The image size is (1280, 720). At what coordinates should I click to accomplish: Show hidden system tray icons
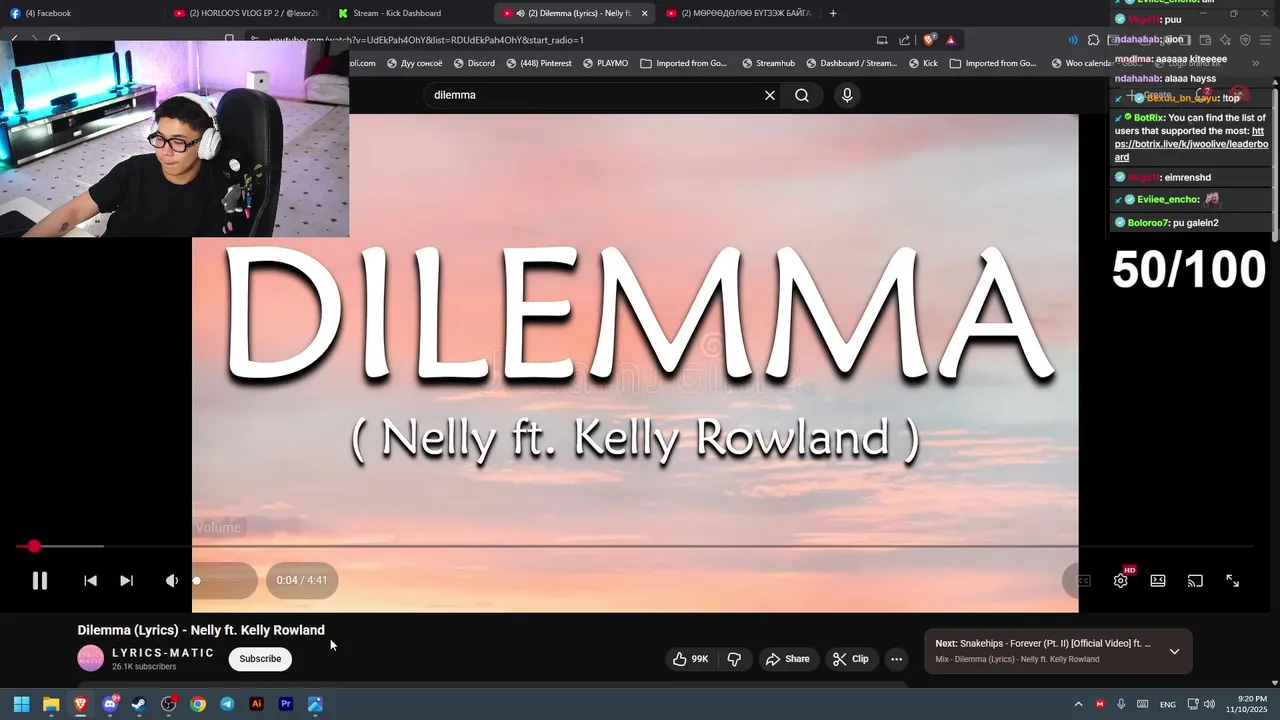pos(1078,704)
